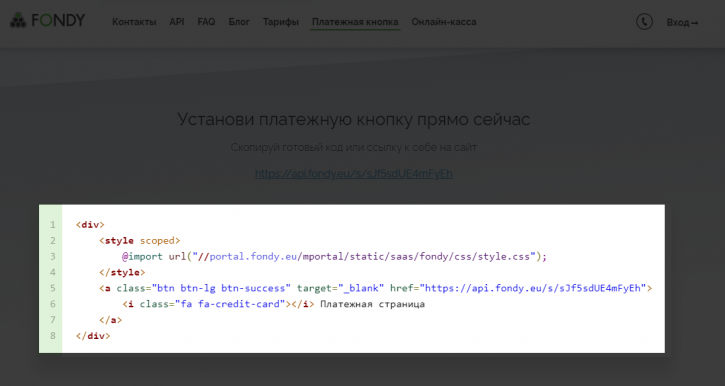Click heading Установи платежную кнопку прямо сейчас
This screenshot has width=725, height=386.
tap(354, 119)
